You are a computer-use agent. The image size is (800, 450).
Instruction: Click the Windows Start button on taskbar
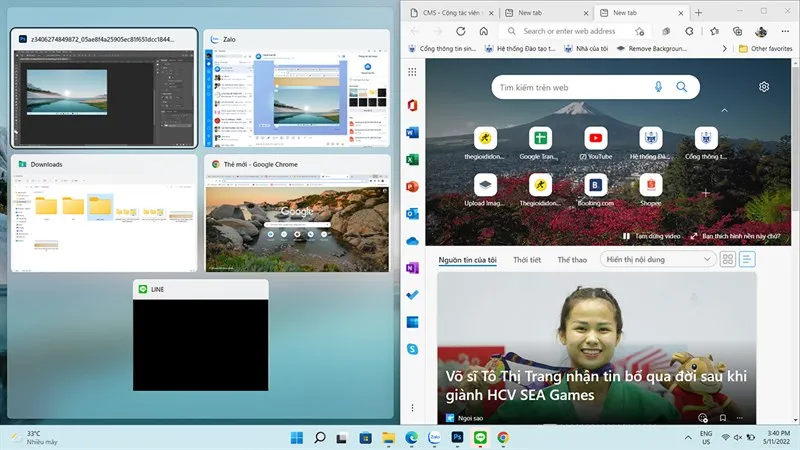pos(296,437)
